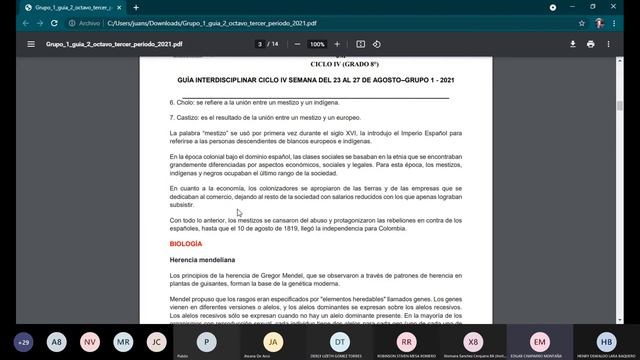
Task: Click the scrollbar down arrow
Action: click(x=620, y=320)
